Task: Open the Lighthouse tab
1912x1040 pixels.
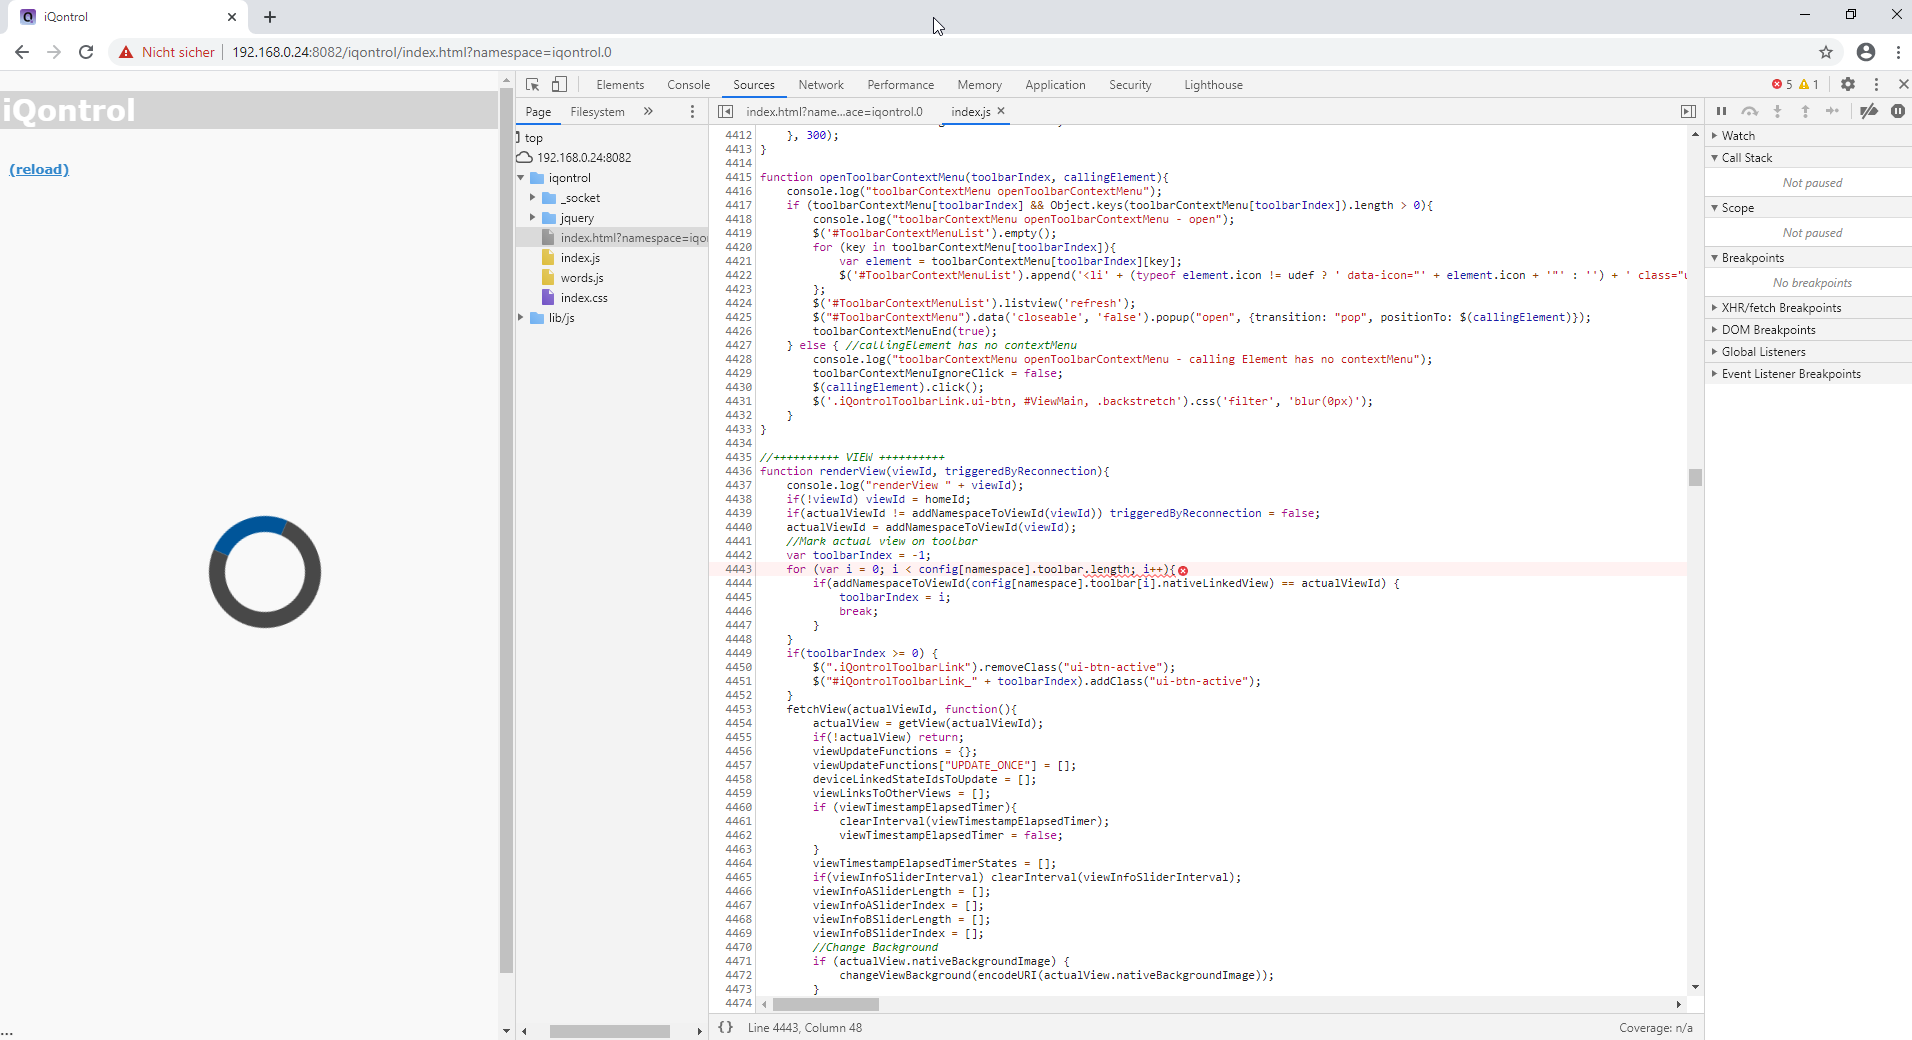Action: pyautogui.click(x=1213, y=85)
